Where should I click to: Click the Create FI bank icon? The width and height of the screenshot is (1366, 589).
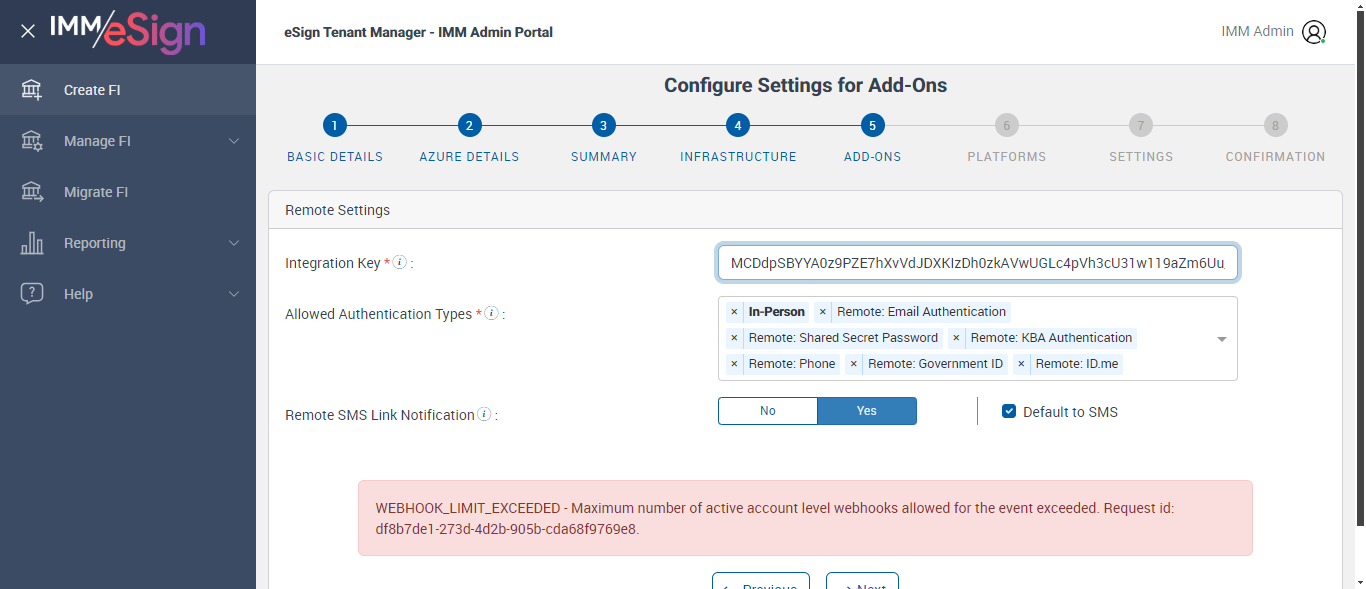32,90
